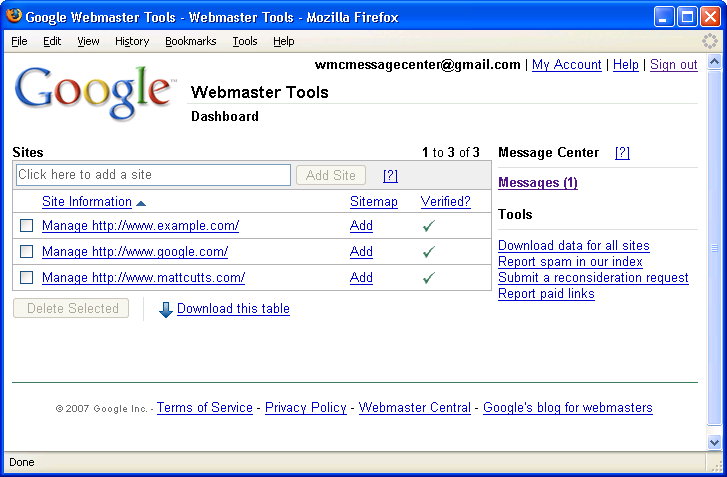Open Manage http://www.mattcutts.com/
The width and height of the screenshot is (727, 477).
click(143, 278)
